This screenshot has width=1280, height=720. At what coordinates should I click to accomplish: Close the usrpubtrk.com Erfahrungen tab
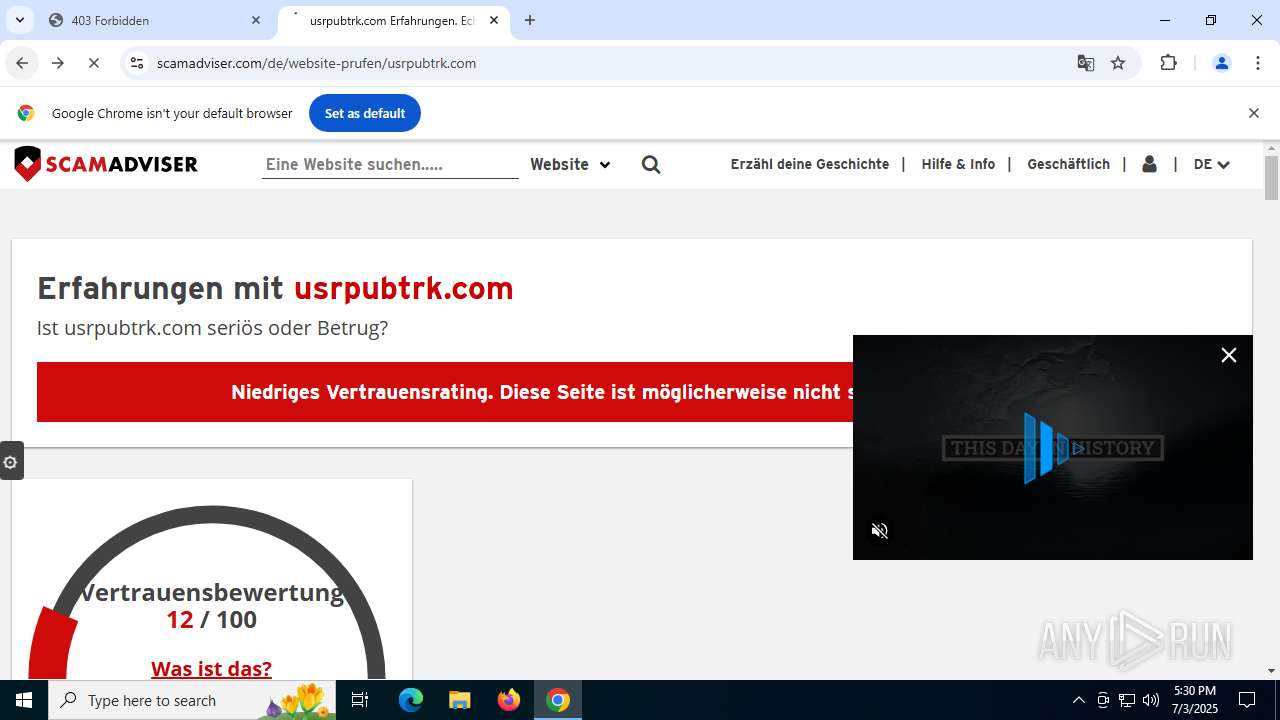tap(494, 20)
